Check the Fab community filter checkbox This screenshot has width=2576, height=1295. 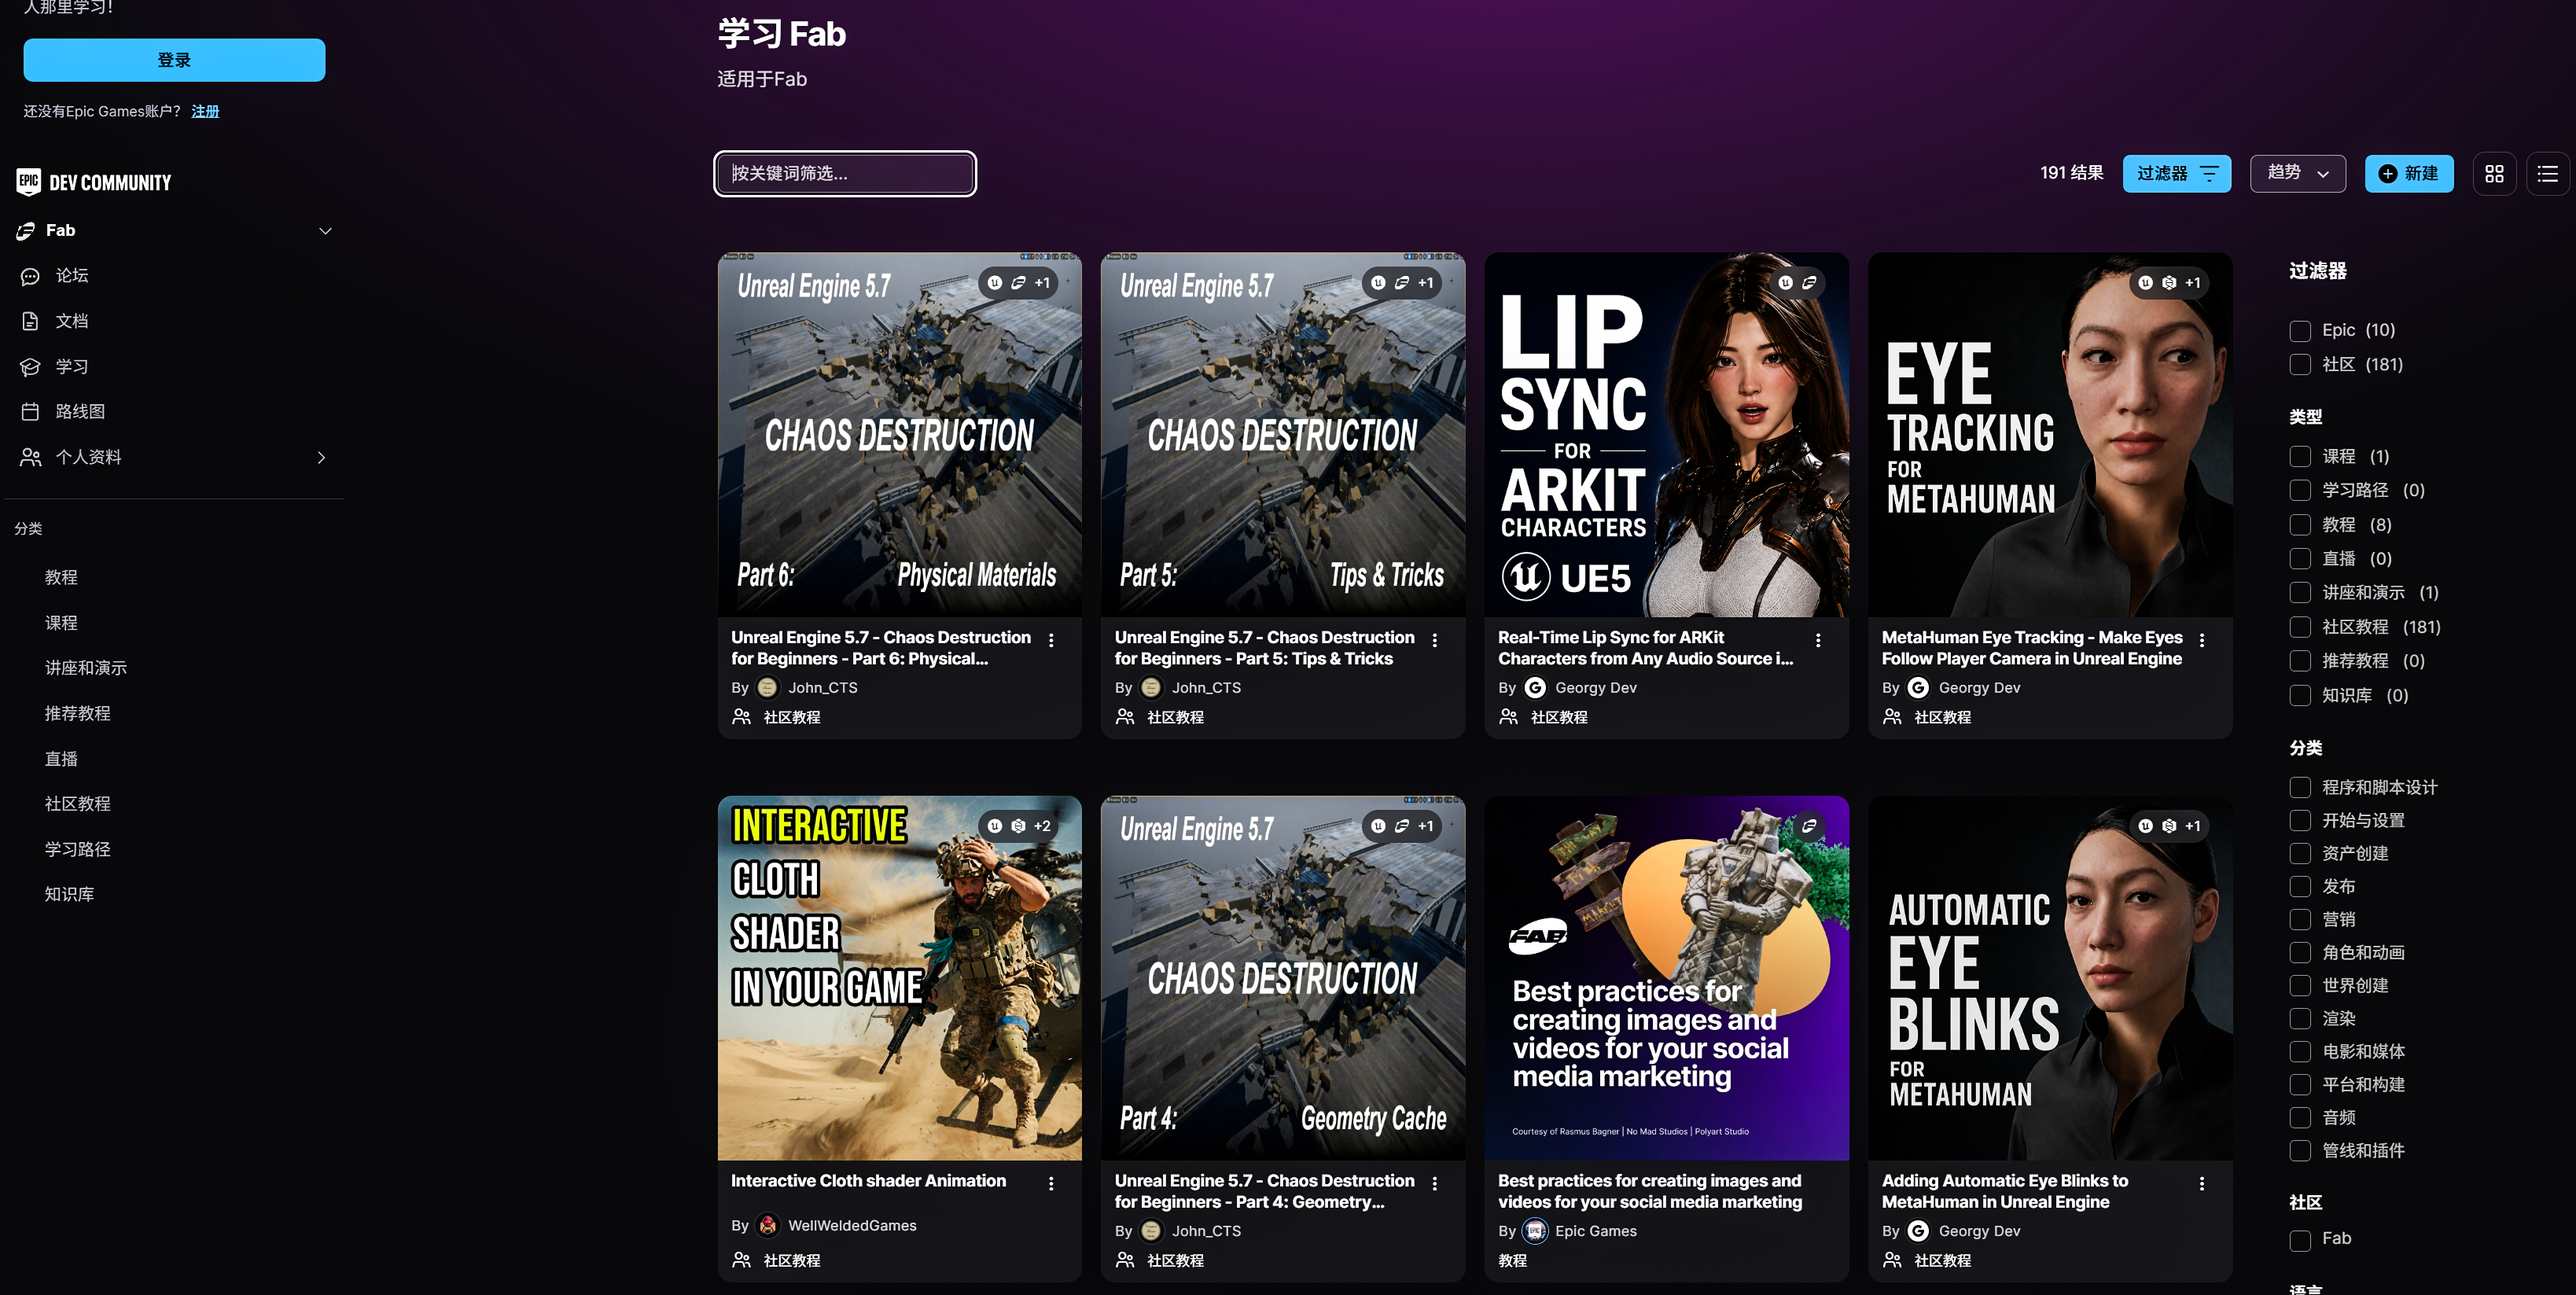pos(2300,1240)
